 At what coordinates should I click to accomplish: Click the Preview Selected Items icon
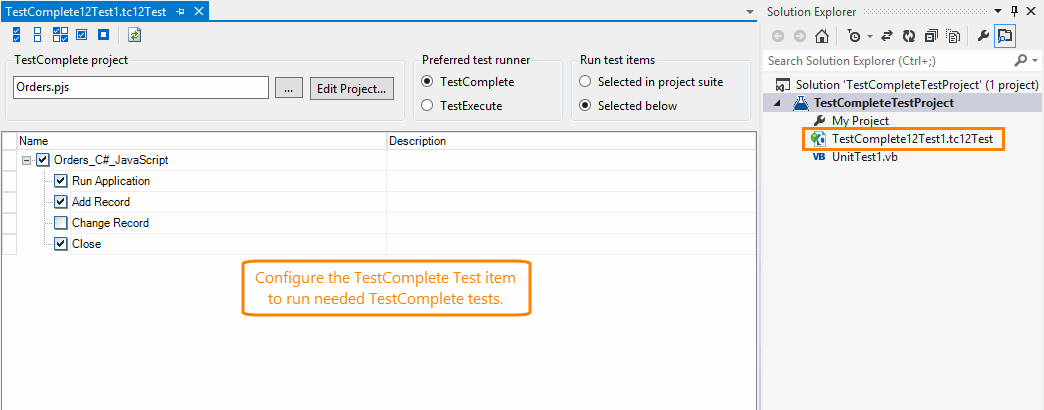coord(1005,36)
